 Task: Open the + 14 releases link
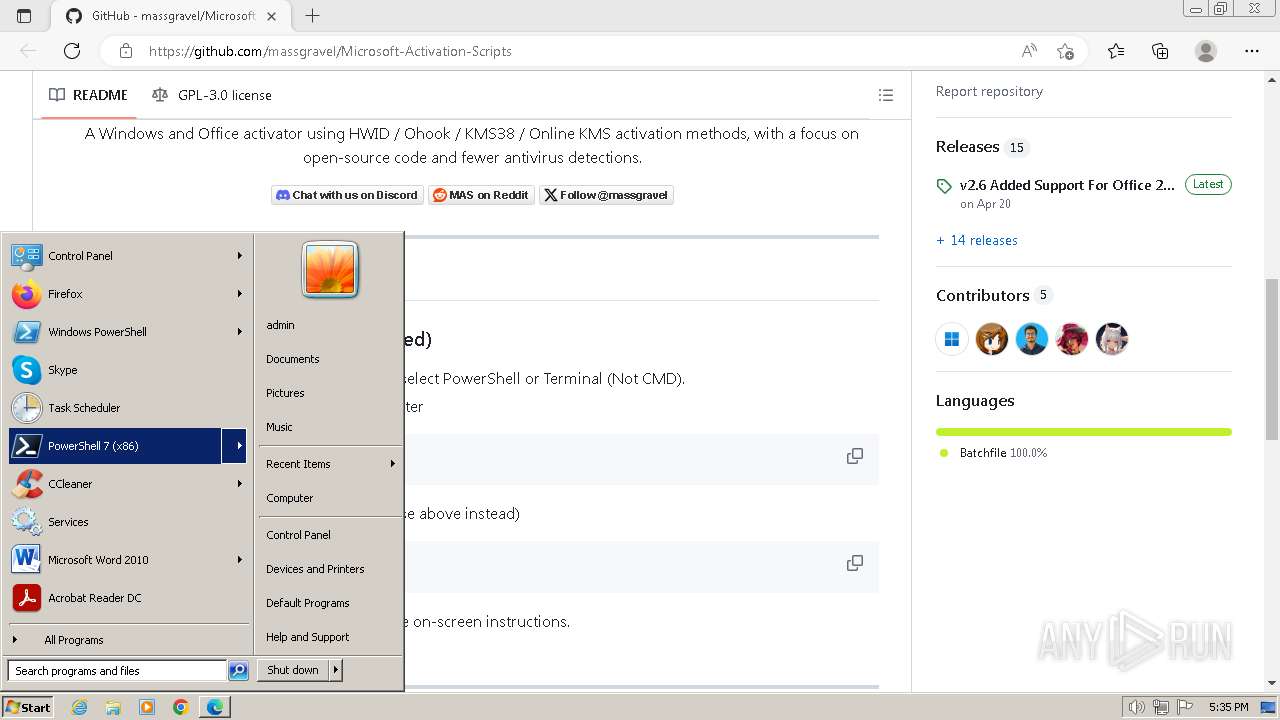[x=977, y=240]
